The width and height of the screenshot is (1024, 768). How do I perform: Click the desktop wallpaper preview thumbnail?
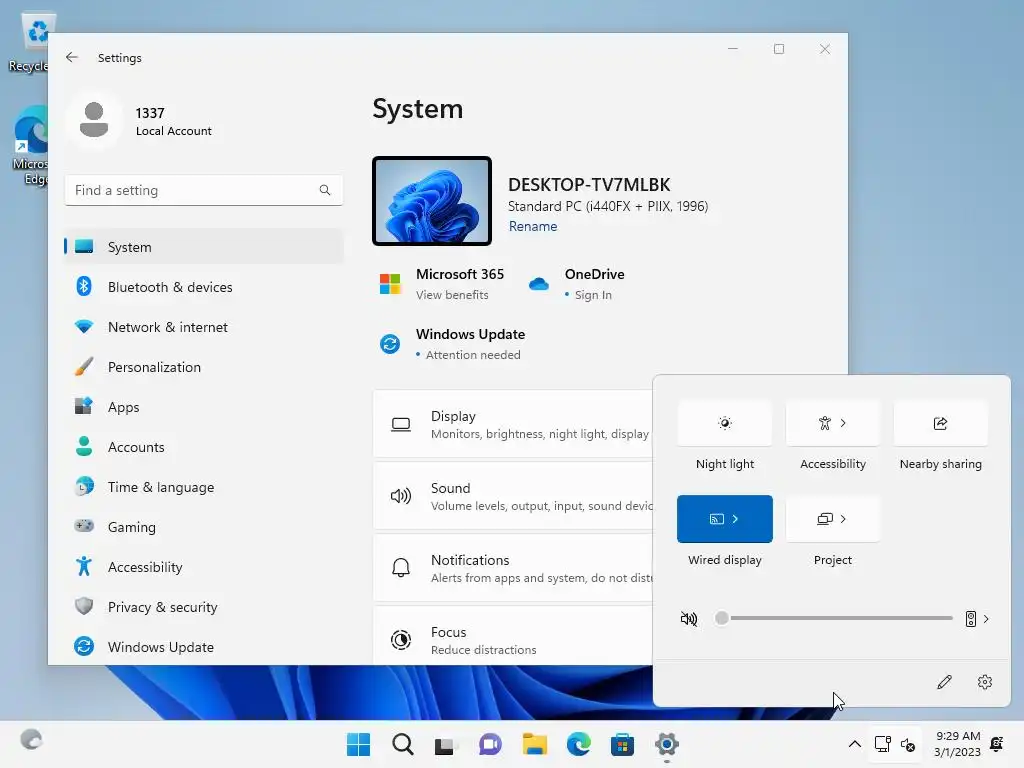432,201
